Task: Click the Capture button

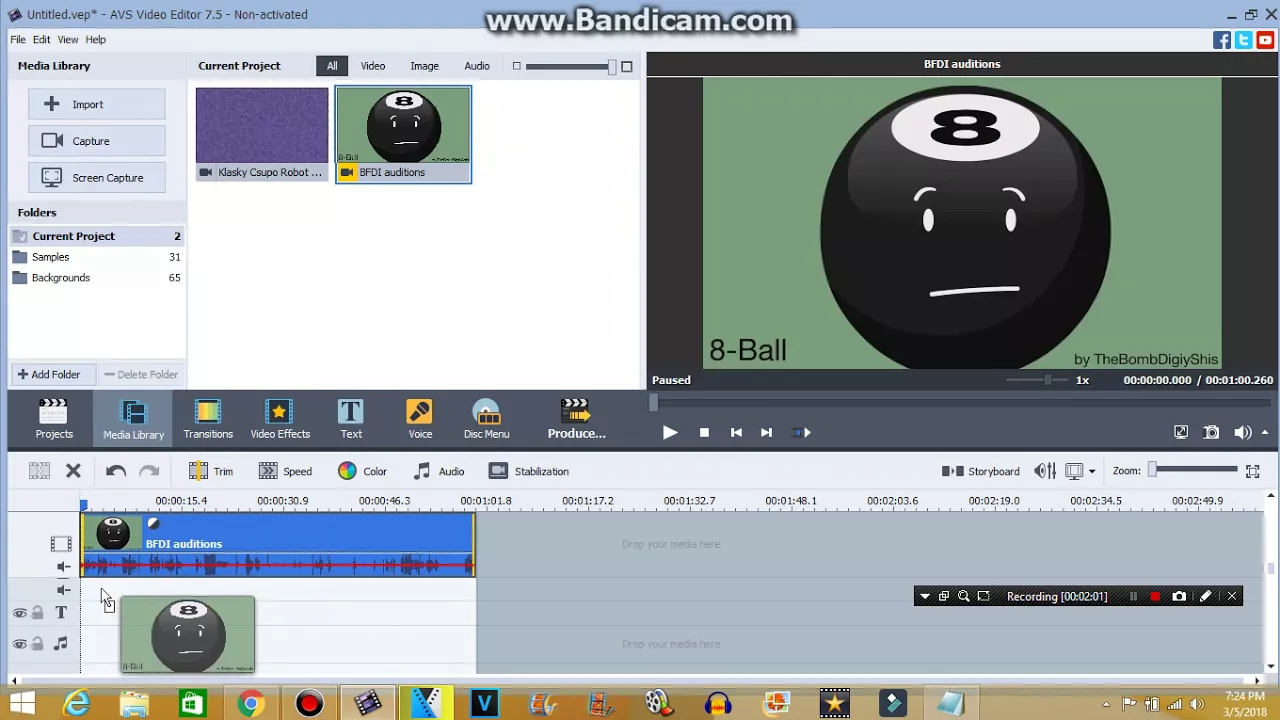Action: coord(97,141)
